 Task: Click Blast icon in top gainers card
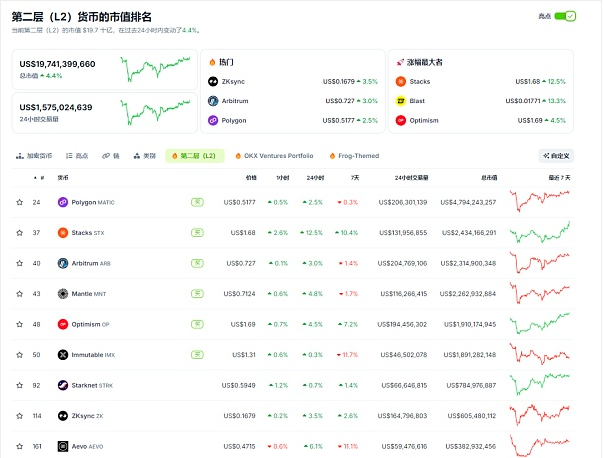tap(401, 101)
